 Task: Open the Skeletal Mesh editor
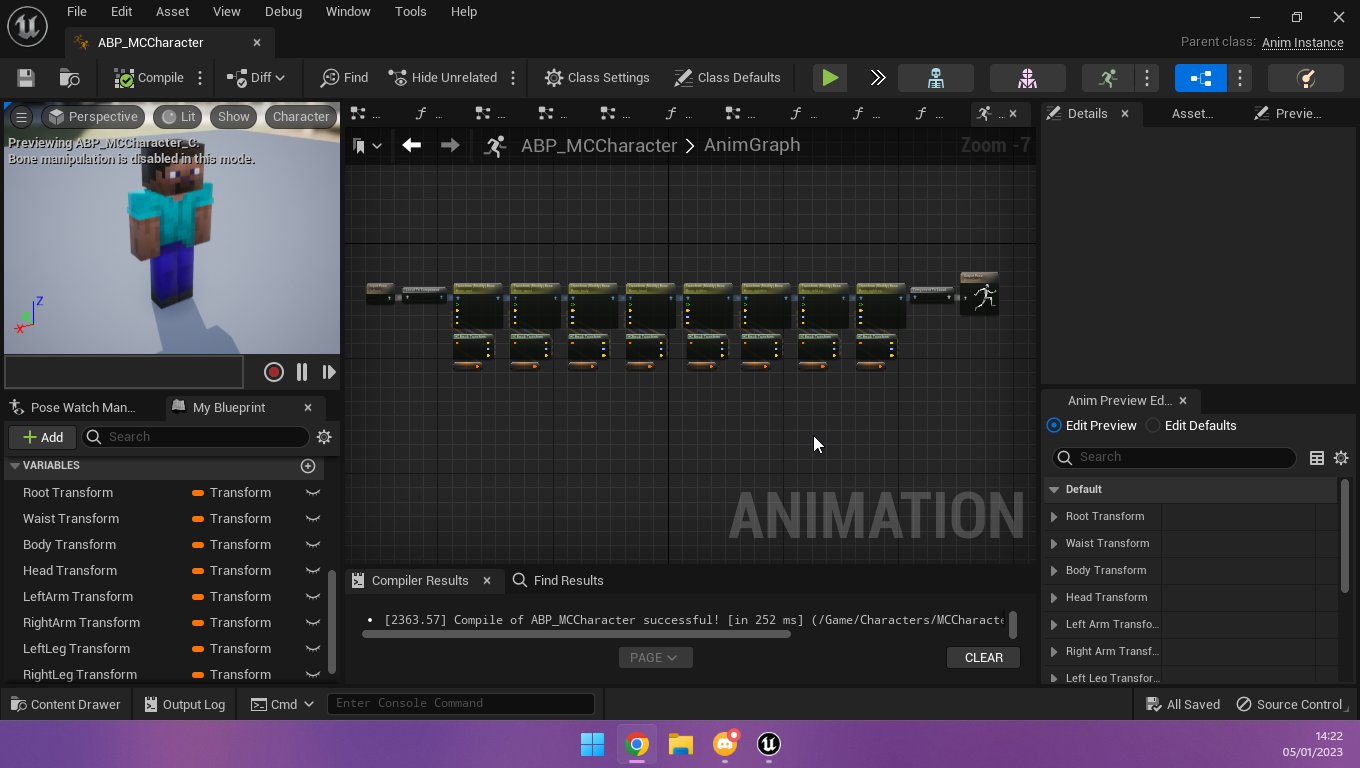coord(1027,77)
